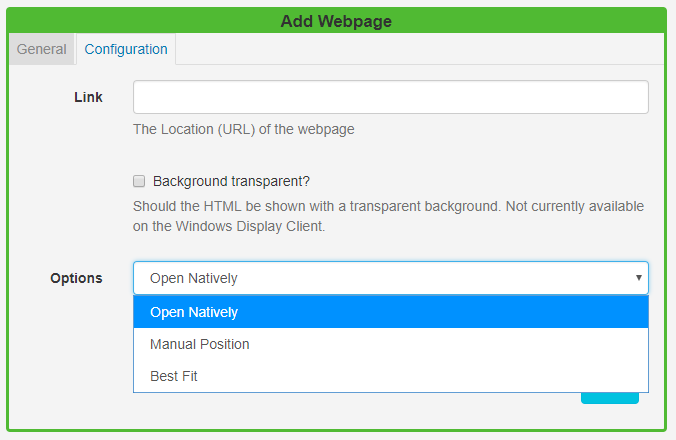
Task: Click the URL location help text
Action: (x=244, y=129)
